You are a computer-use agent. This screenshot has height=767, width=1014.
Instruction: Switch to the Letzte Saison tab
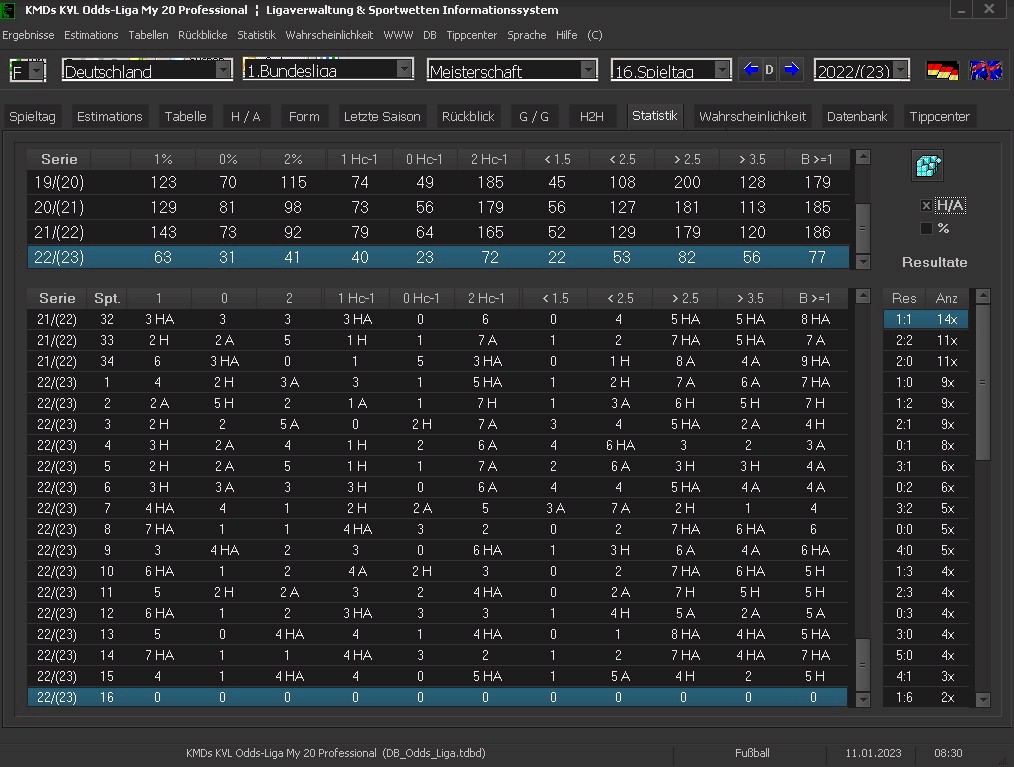pos(382,116)
